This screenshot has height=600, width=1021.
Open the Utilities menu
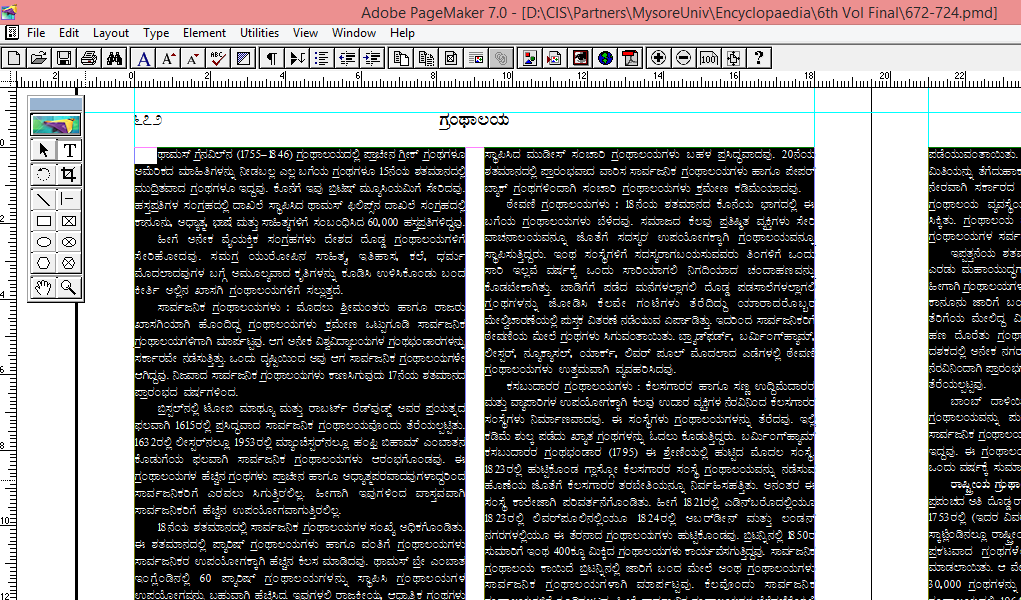(x=259, y=32)
